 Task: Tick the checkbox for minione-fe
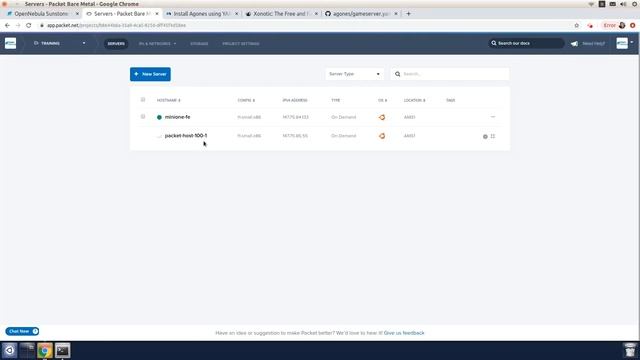(x=143, y=117)
